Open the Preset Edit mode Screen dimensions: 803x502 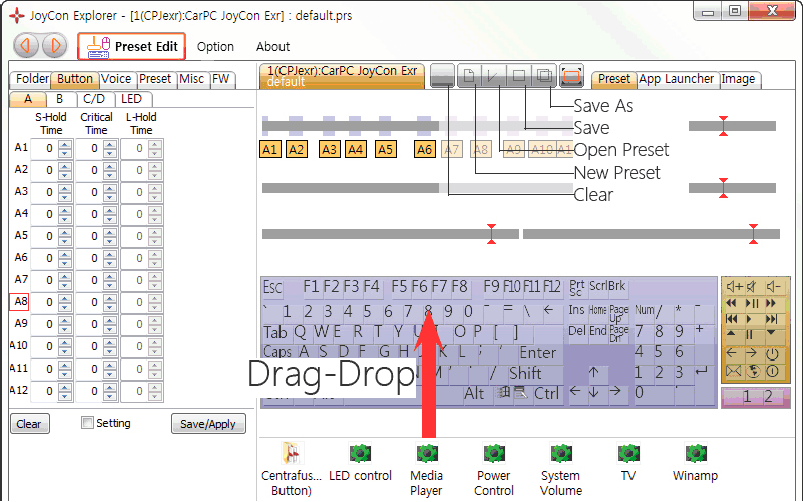[x=132, y=47]
